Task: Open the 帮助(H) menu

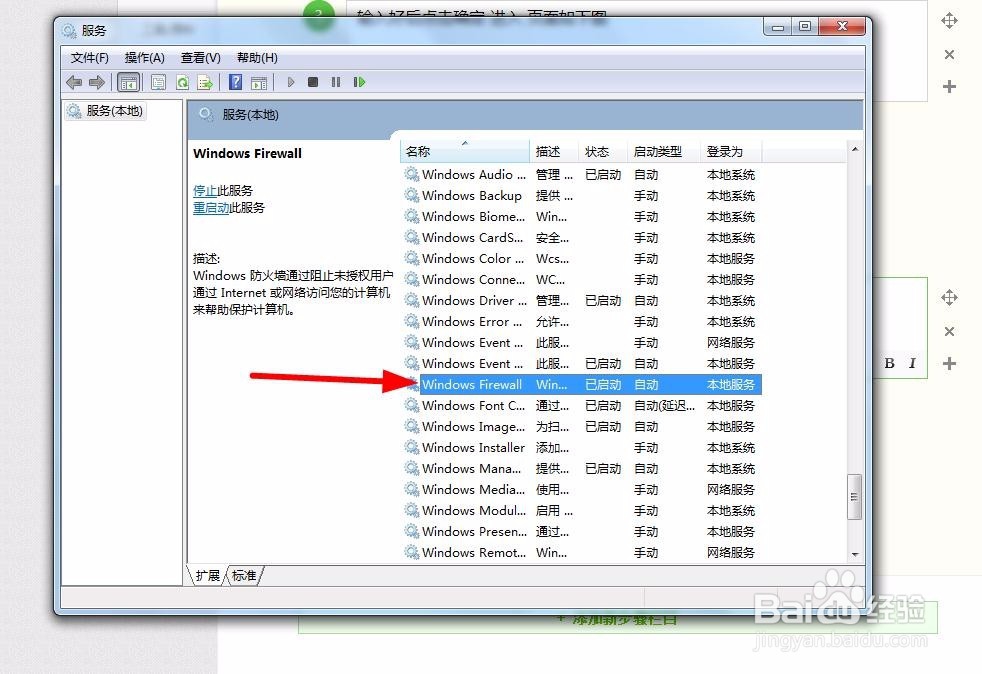Action: pos(257,58)
